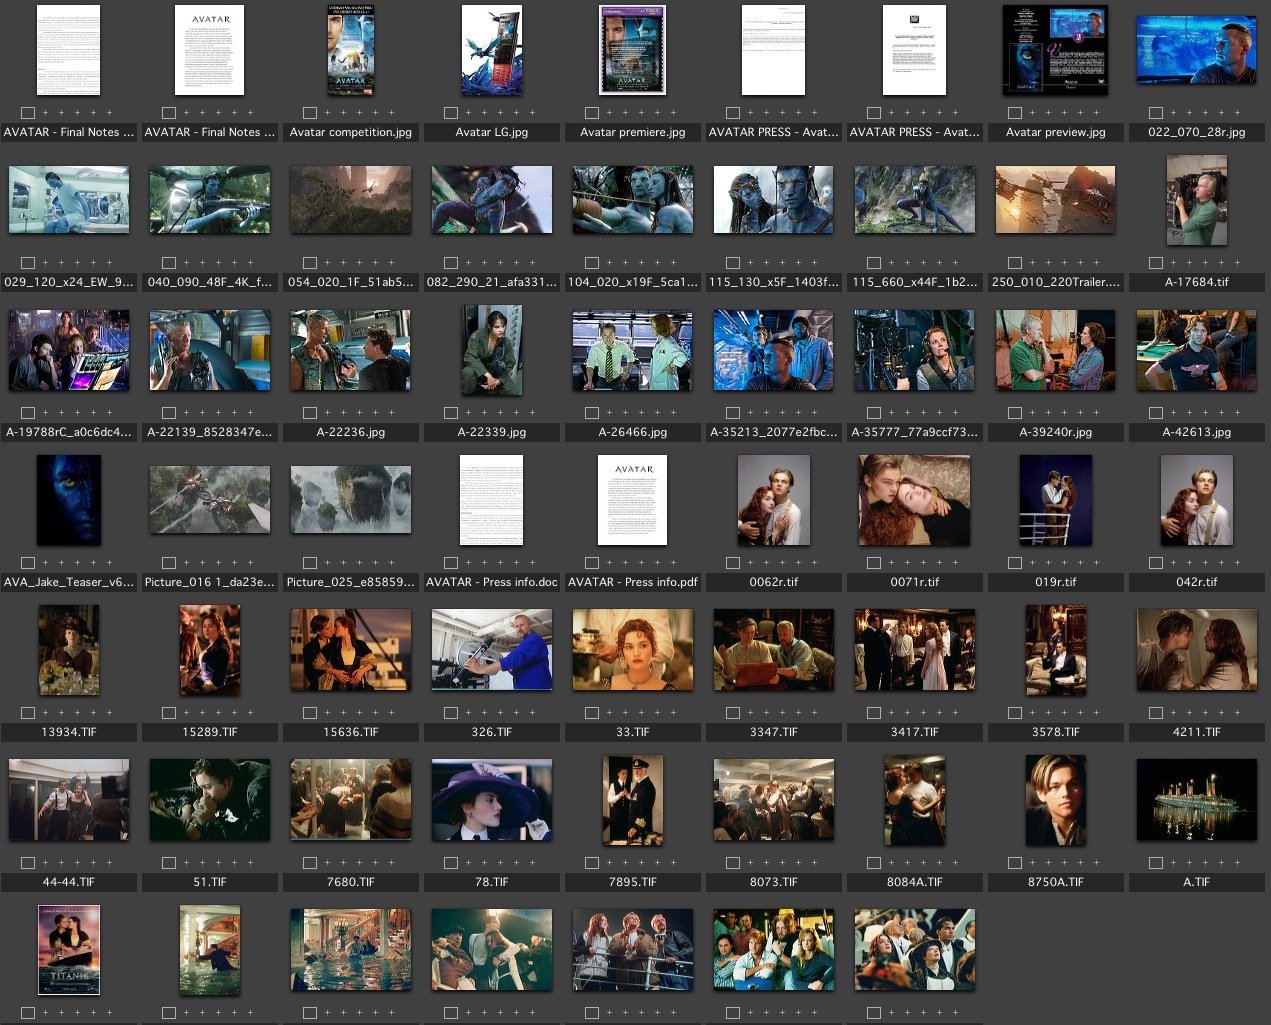Check the 4211.TIF checkbox
Viewport: 1271px width, 1025px height.
[x=1156, y=713]
